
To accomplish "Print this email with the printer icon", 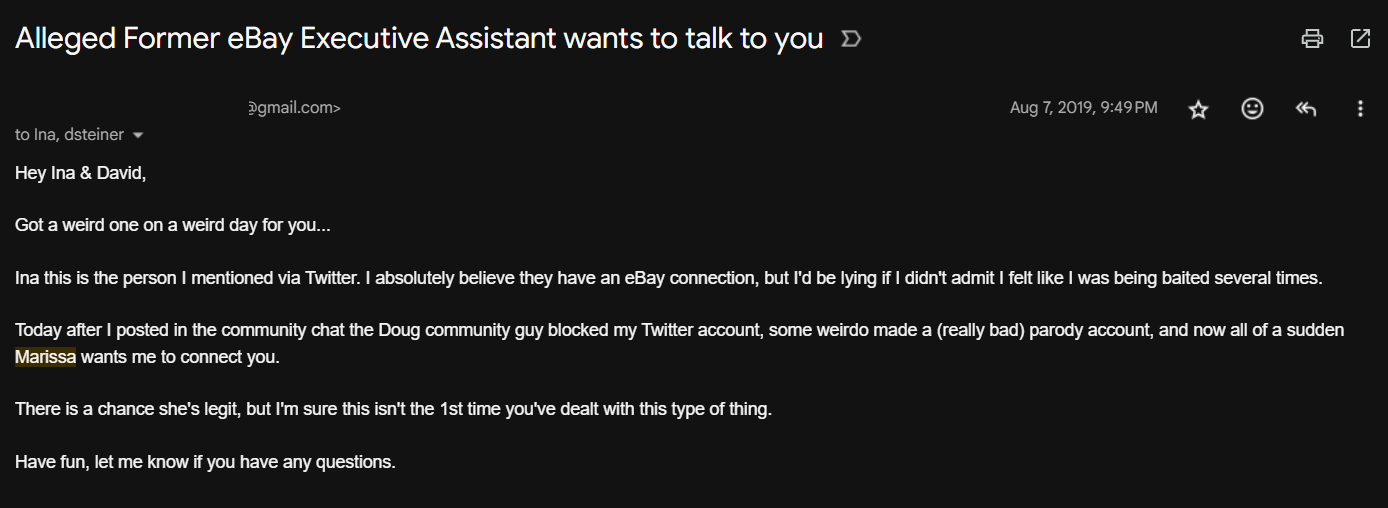I will [x=1312, y=39].
